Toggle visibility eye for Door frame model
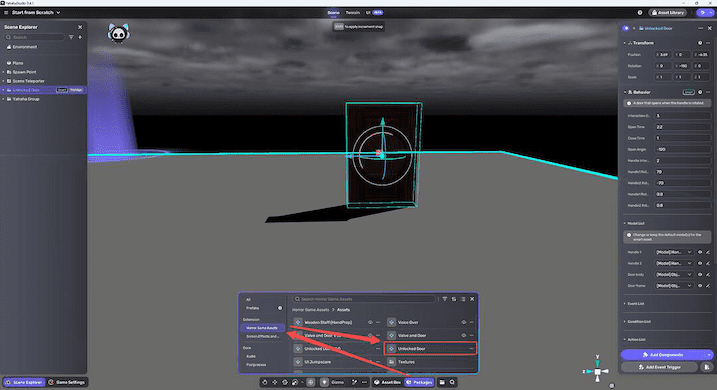Viewport: 717px width, 390px height. point(700,286)
